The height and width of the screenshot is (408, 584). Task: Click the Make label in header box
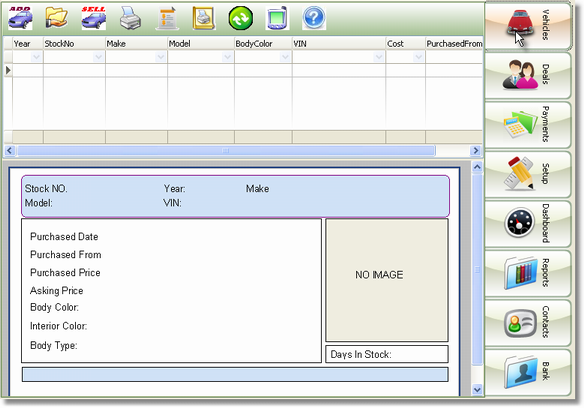257,189
